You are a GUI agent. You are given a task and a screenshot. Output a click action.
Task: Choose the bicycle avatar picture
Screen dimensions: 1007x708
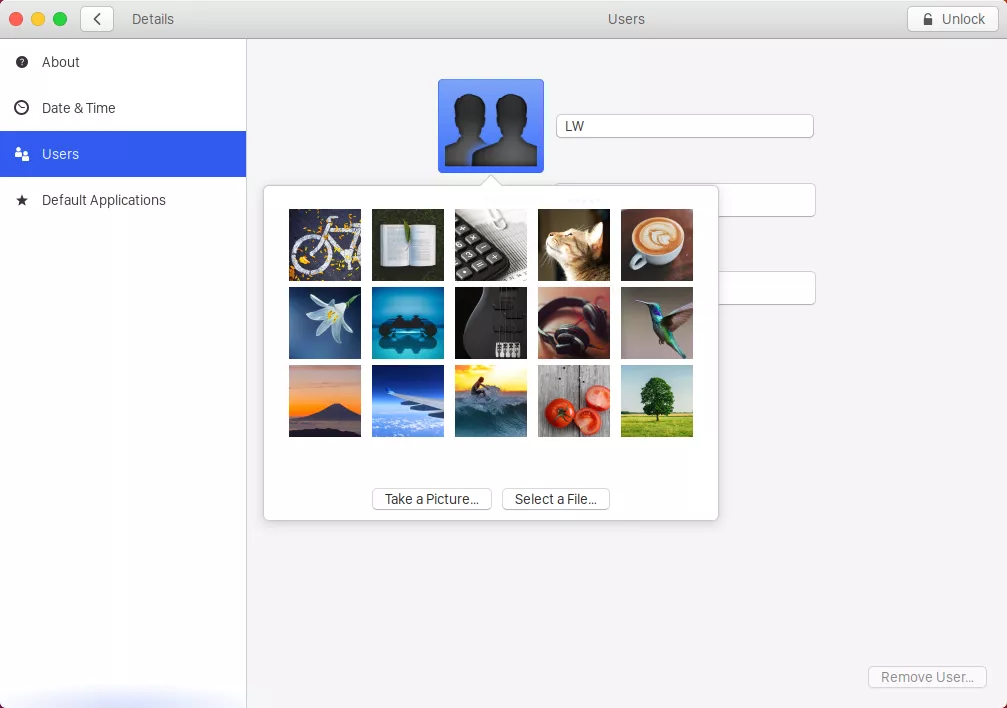(x=325, y=245)
